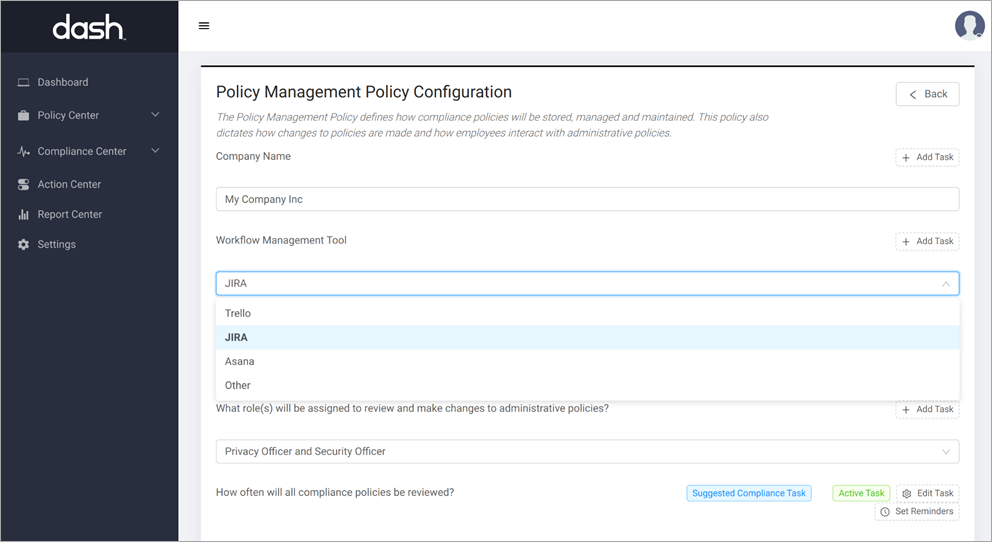Open the user profile avatar
This screenshot has height=542, width=992.
(x=969, y=26)
